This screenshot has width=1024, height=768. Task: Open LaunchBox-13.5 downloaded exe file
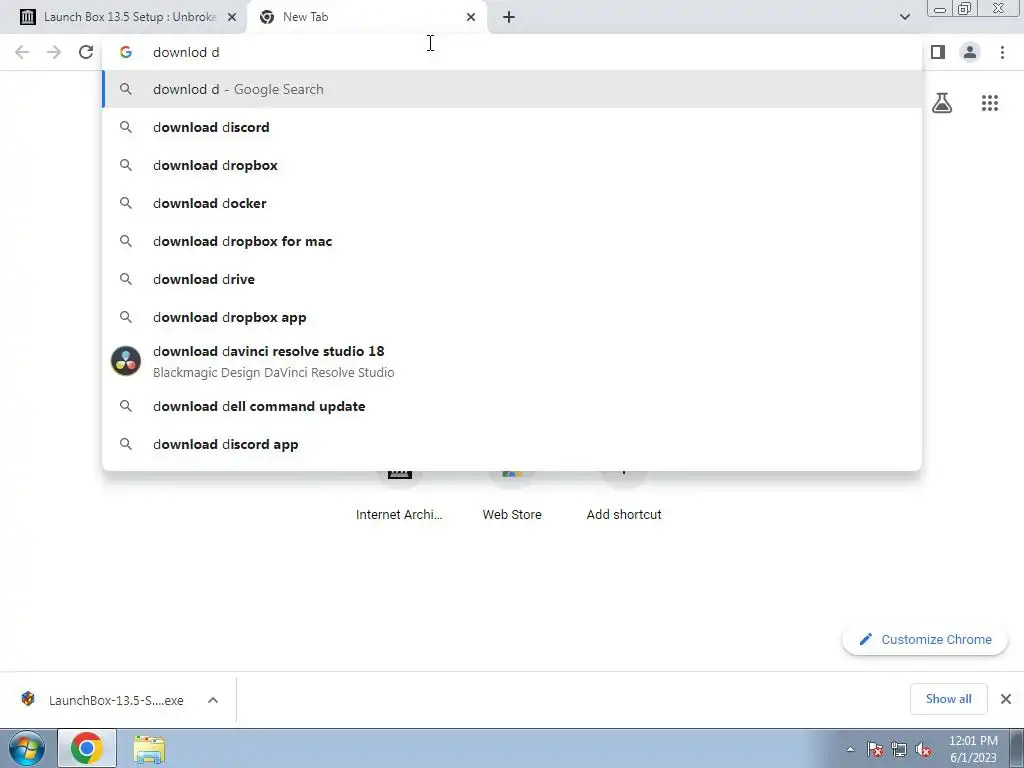tap(104, 700)
